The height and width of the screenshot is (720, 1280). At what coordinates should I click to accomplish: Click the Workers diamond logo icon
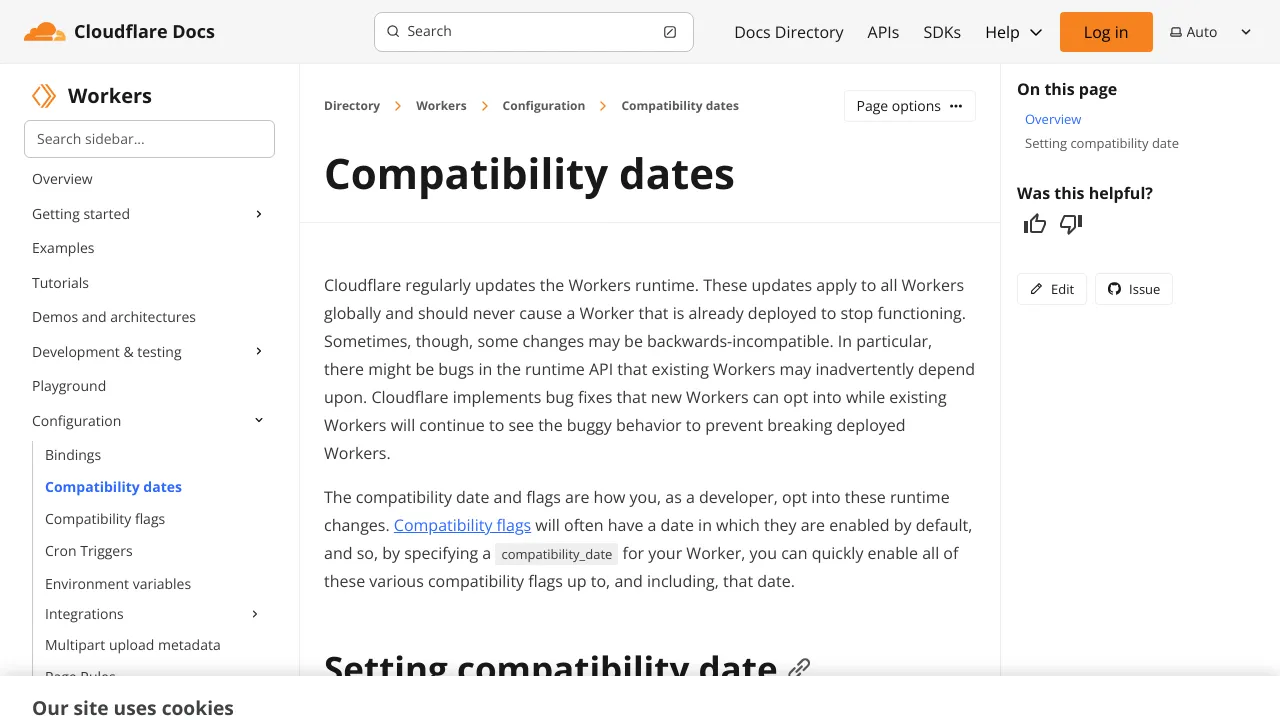[x=44, y=96]
